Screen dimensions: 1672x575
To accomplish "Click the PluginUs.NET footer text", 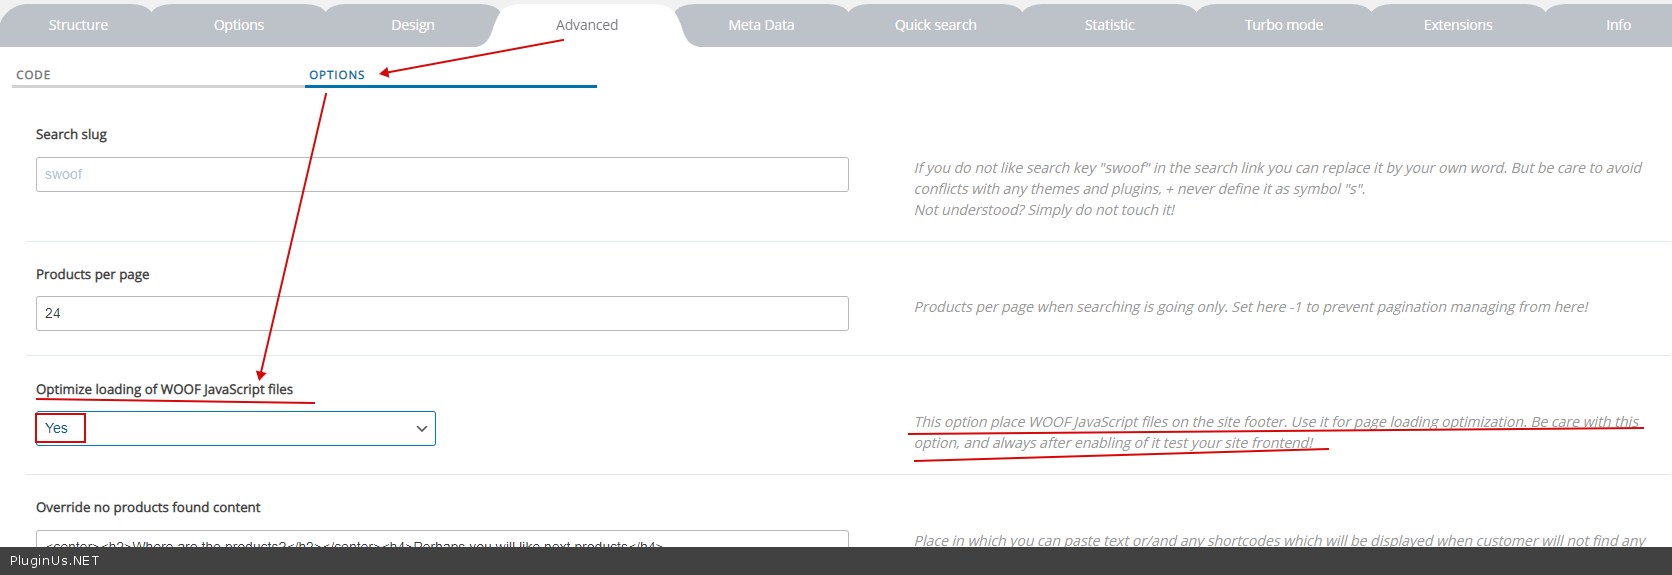I will click(55, 561).
